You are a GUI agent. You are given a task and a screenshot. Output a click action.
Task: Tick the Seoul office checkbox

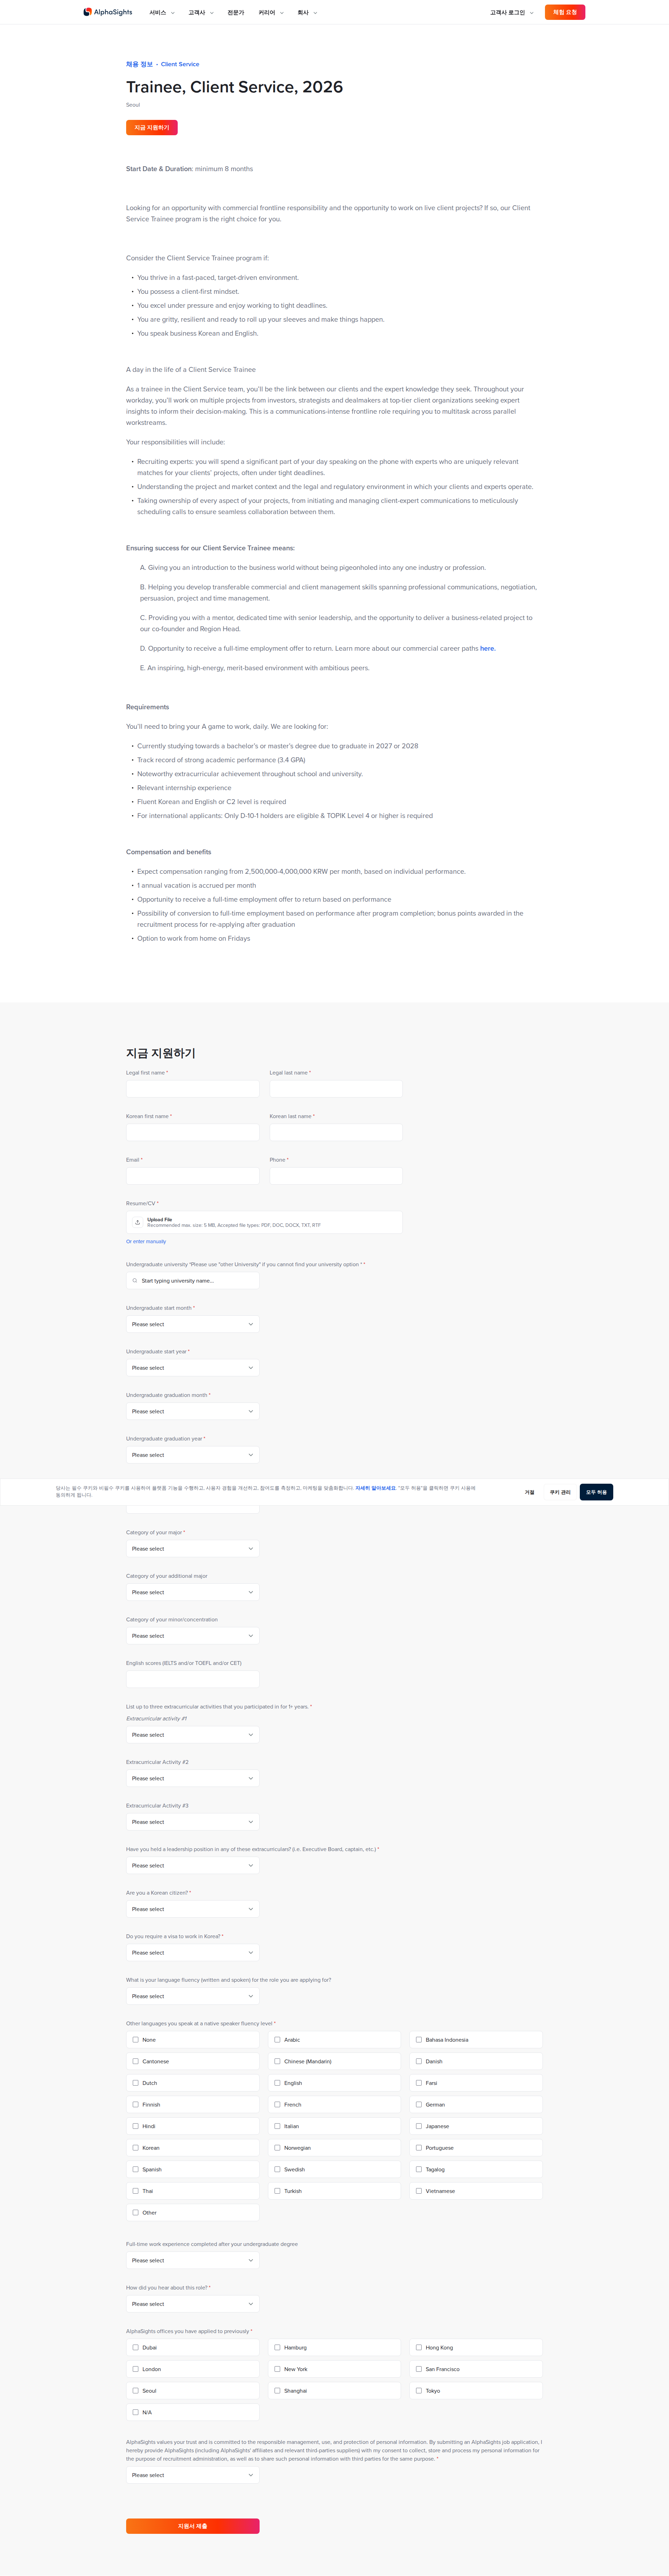pos(136,2391)
